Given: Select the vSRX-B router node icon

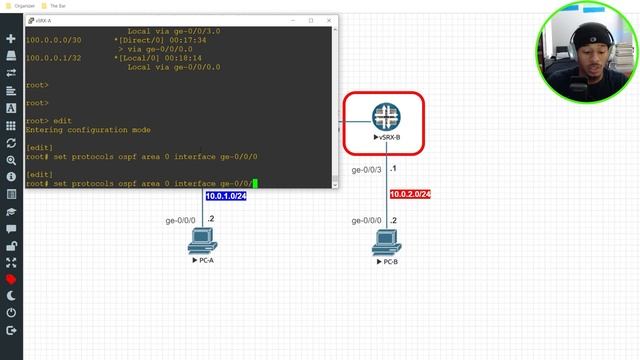Looking at the screenshot, I should click(x=386, y=117).
